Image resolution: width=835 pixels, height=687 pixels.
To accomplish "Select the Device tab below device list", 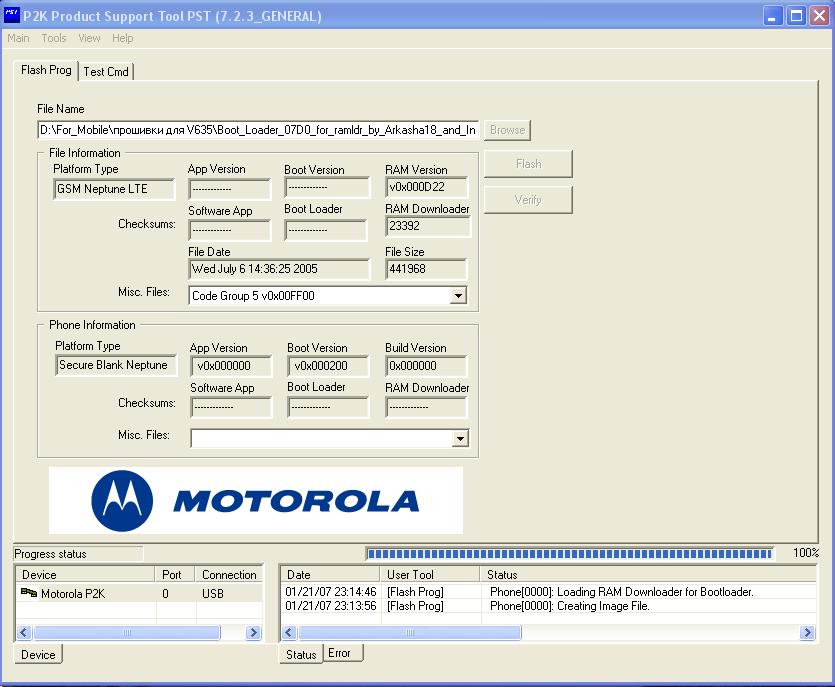I will click(38, 655).
